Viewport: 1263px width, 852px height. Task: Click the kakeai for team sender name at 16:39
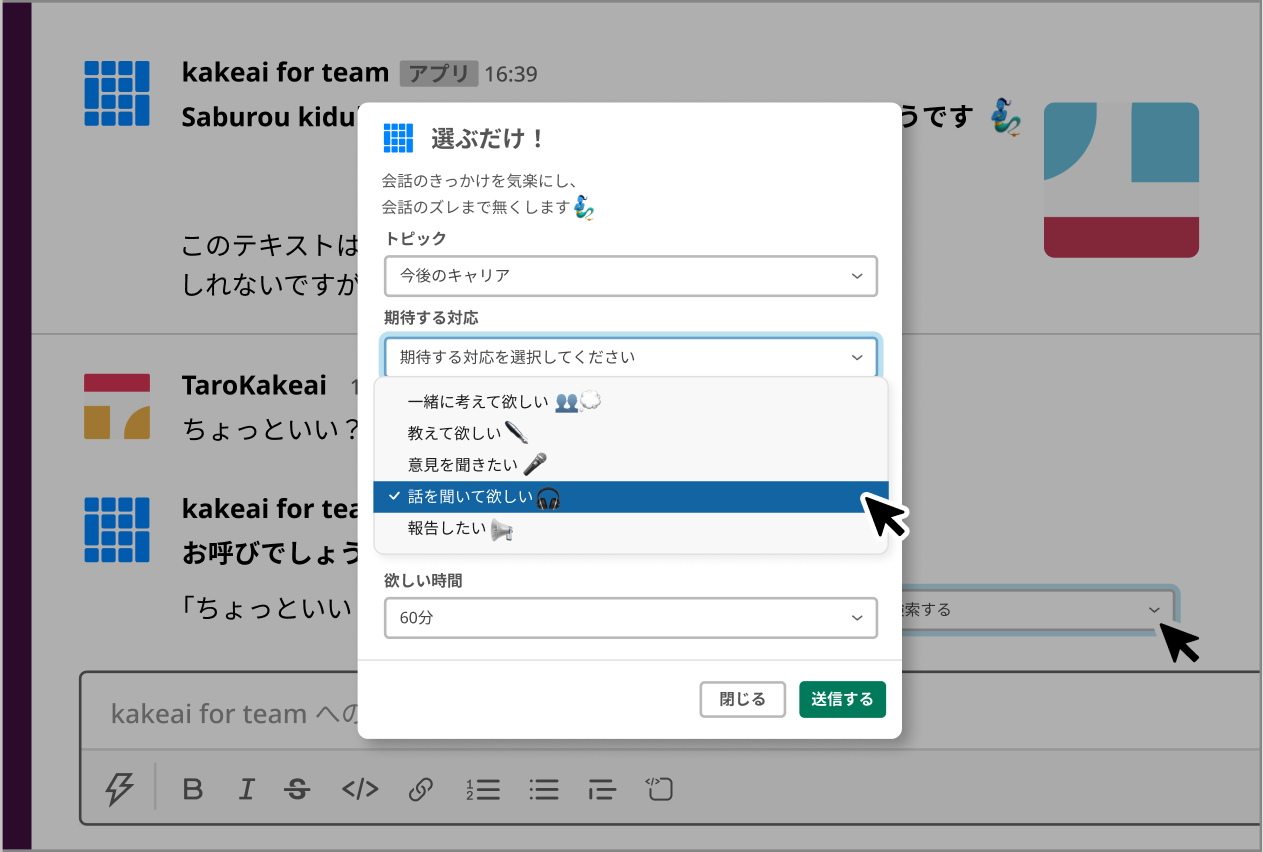[285, 73]
